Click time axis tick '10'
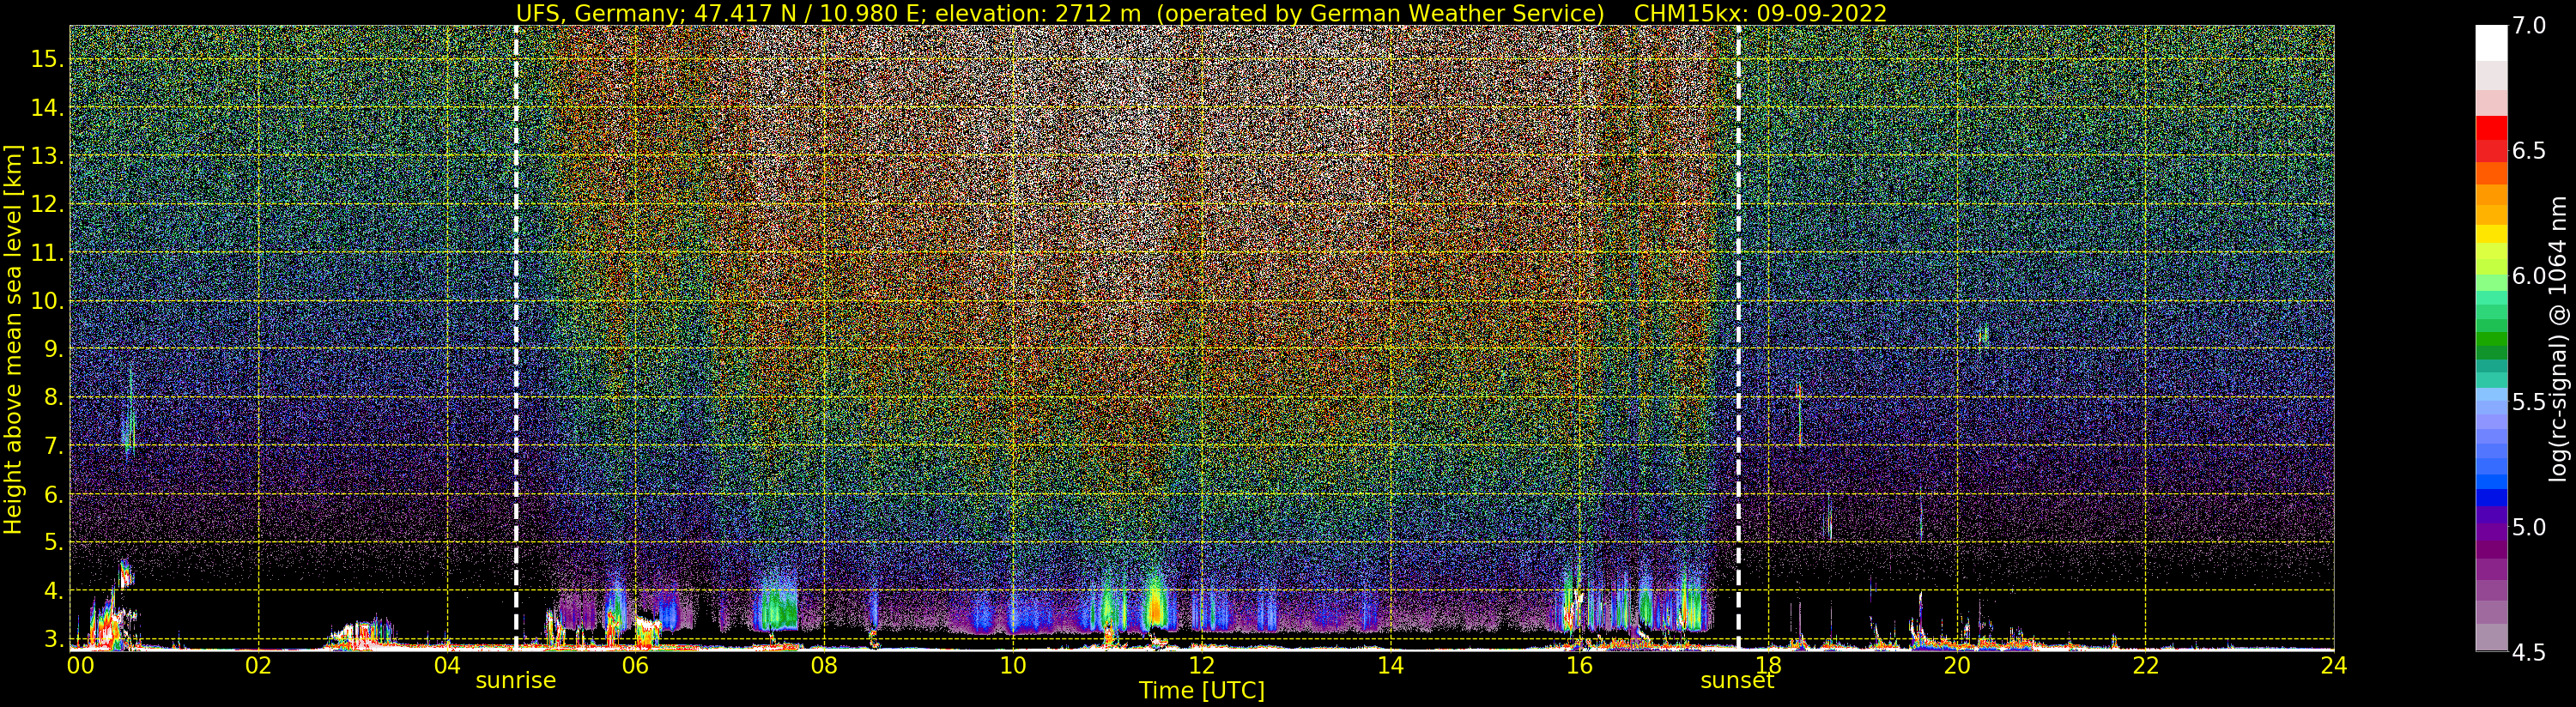 1013,665
